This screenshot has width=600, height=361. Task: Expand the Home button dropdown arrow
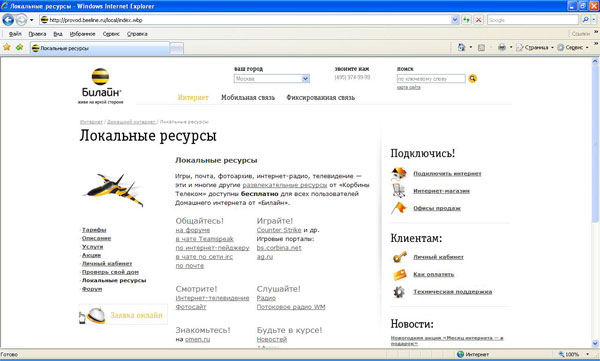[x=471, y=47]
